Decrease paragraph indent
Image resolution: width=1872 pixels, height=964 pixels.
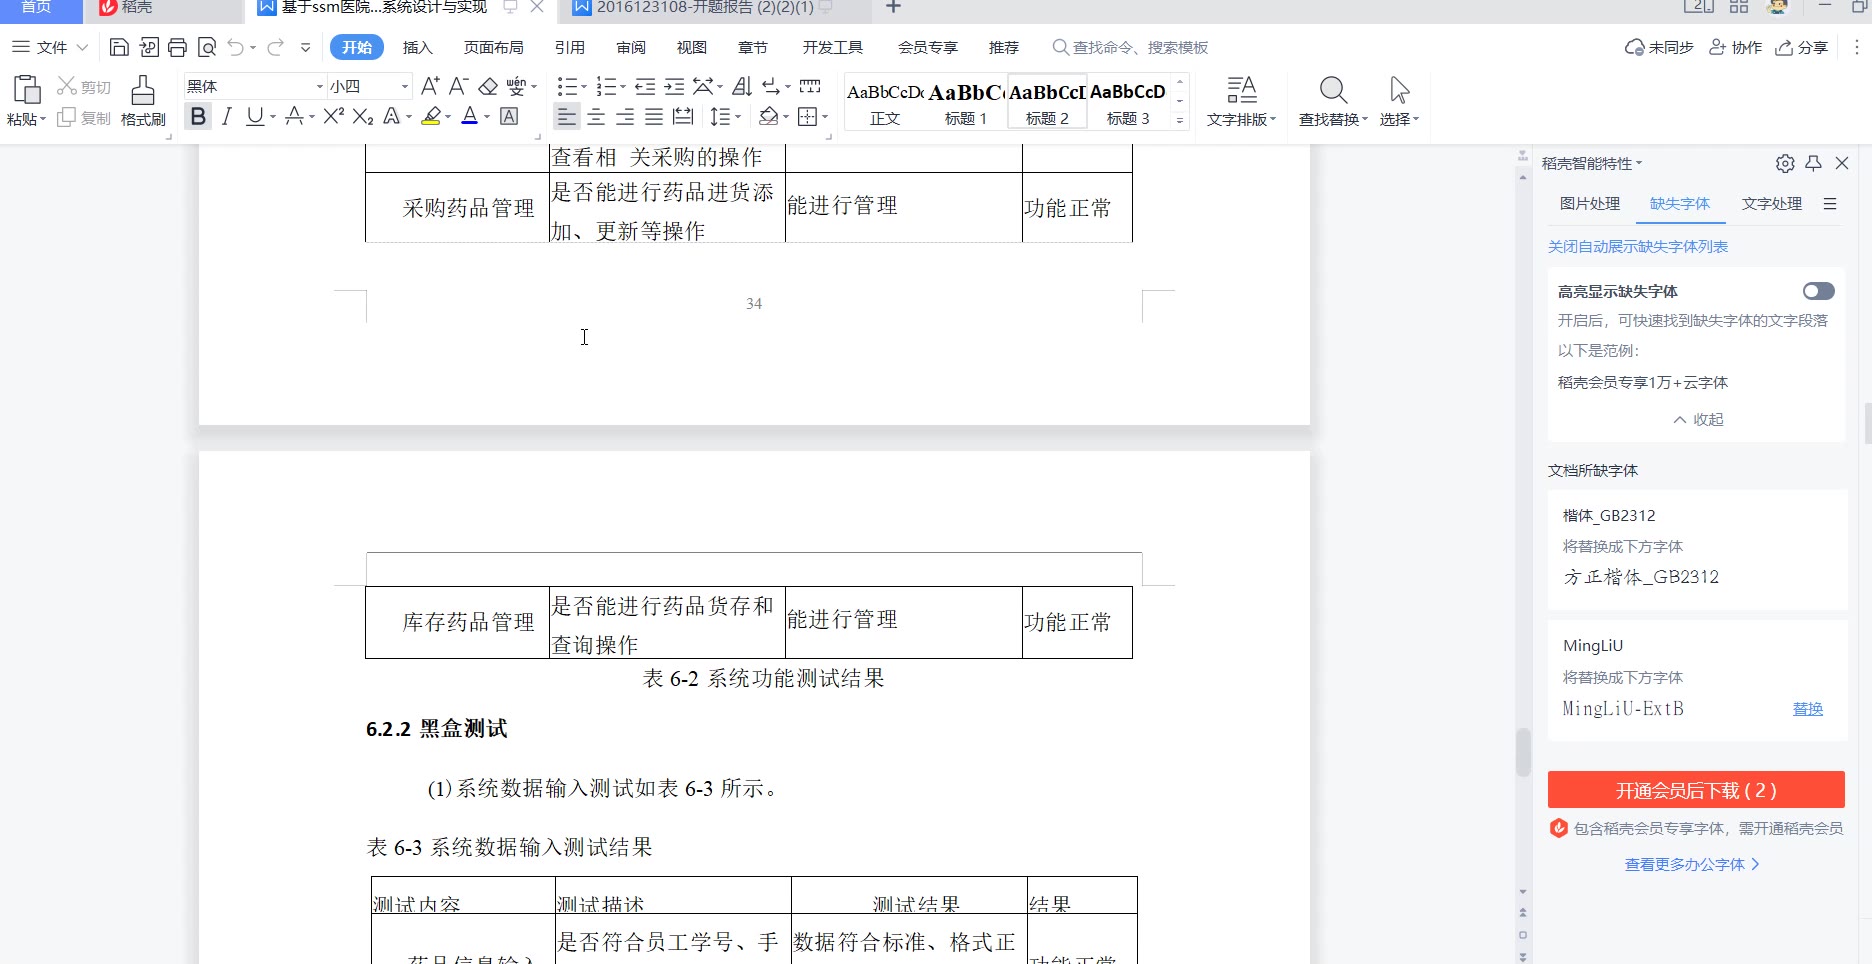click(645, 86)
